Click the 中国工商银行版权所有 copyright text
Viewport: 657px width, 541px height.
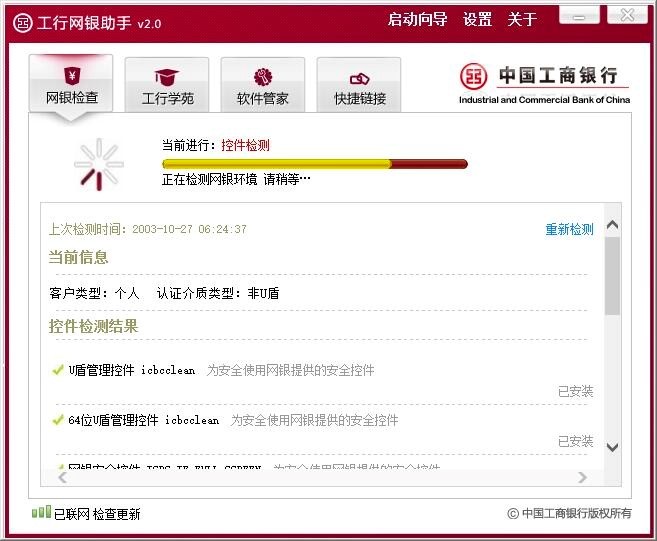coord(569,513)
